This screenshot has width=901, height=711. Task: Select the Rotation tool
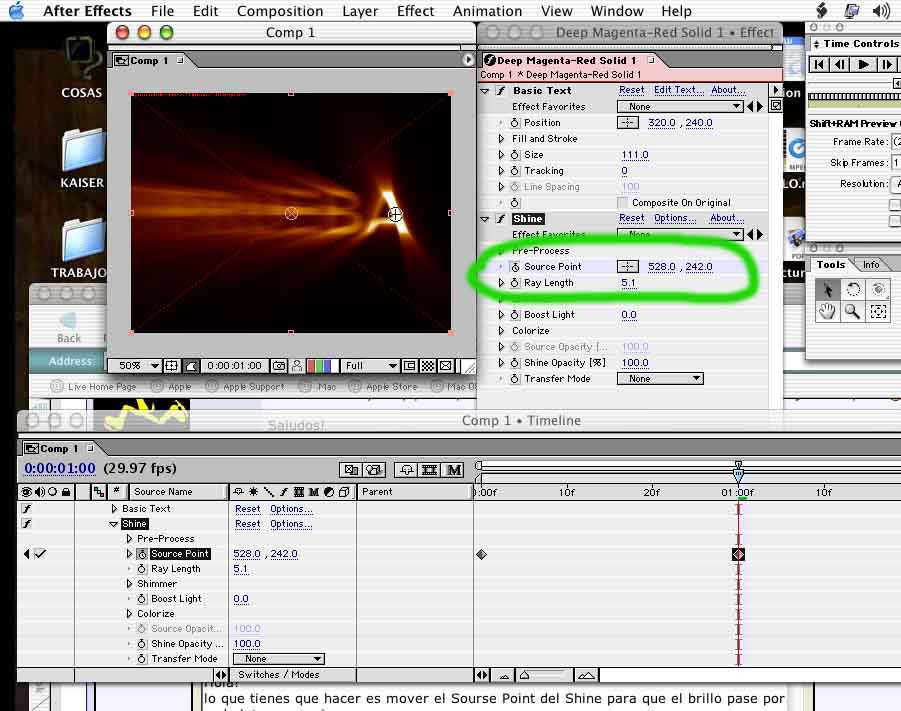853,290
